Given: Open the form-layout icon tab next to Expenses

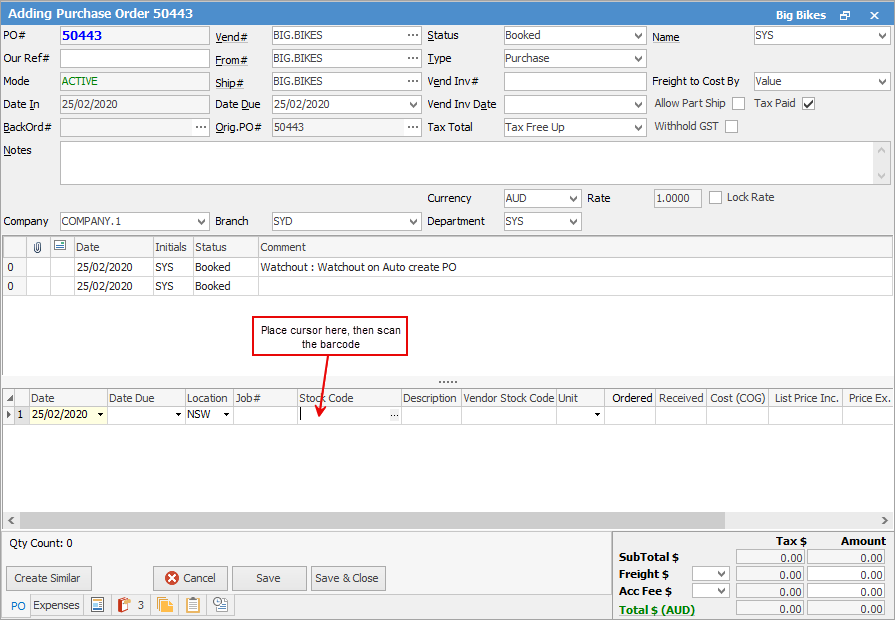Looking at the screenshot, I should pos(97,605).
